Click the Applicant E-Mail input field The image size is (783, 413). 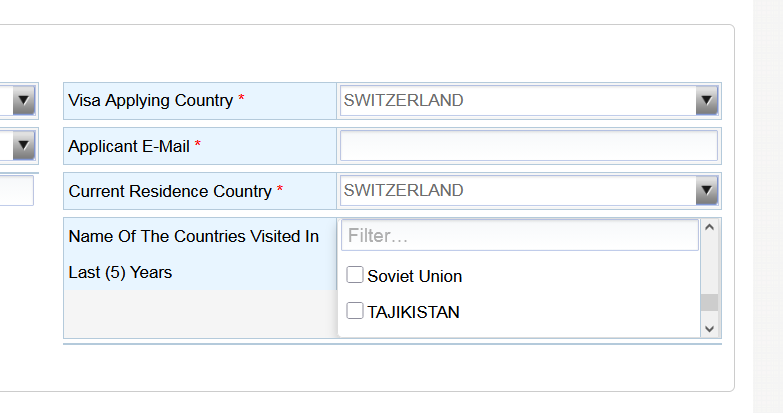(x=529, y=146)
